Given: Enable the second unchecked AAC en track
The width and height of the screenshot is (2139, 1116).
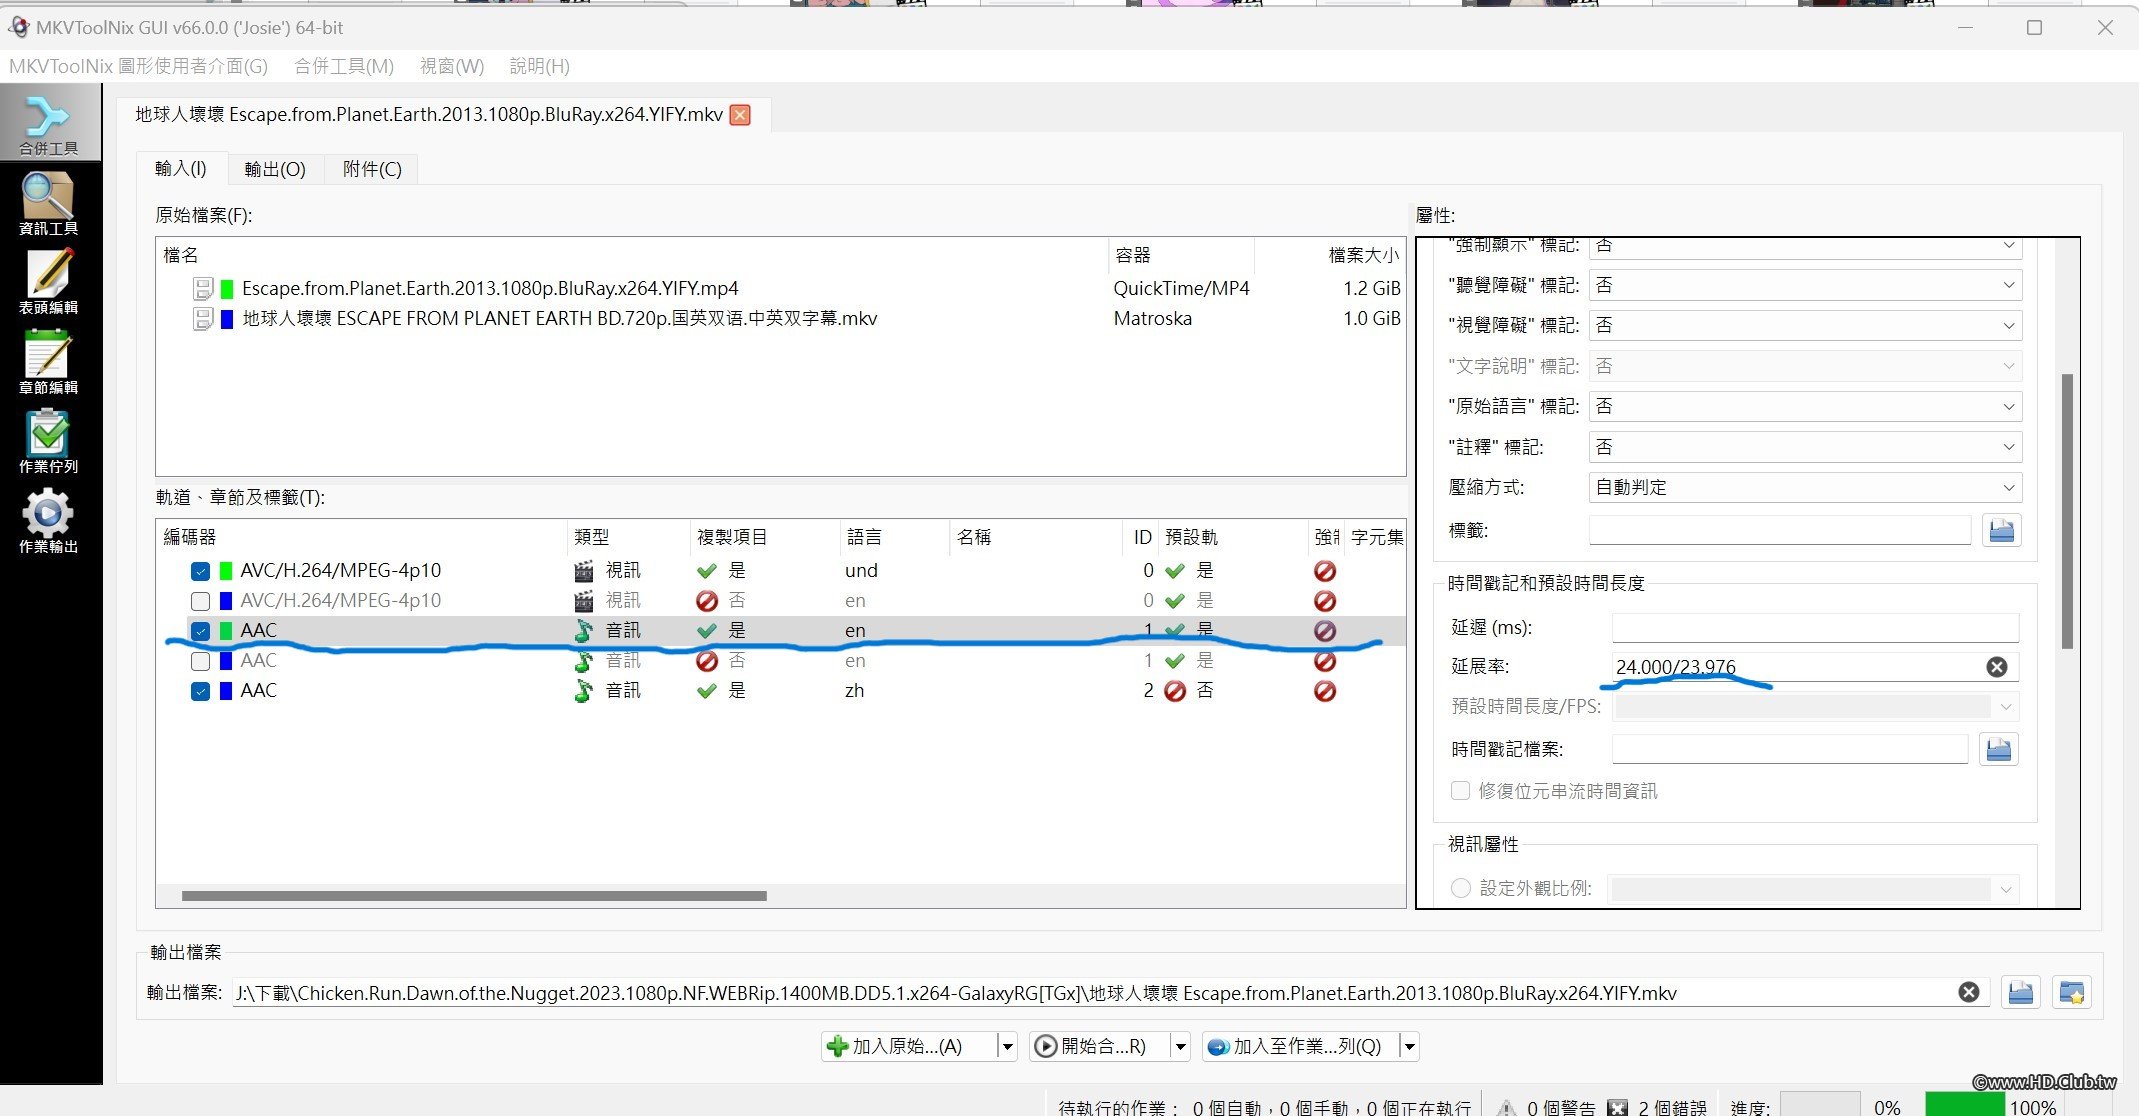Looking at the screenshot, I should [x=200, y=661].
